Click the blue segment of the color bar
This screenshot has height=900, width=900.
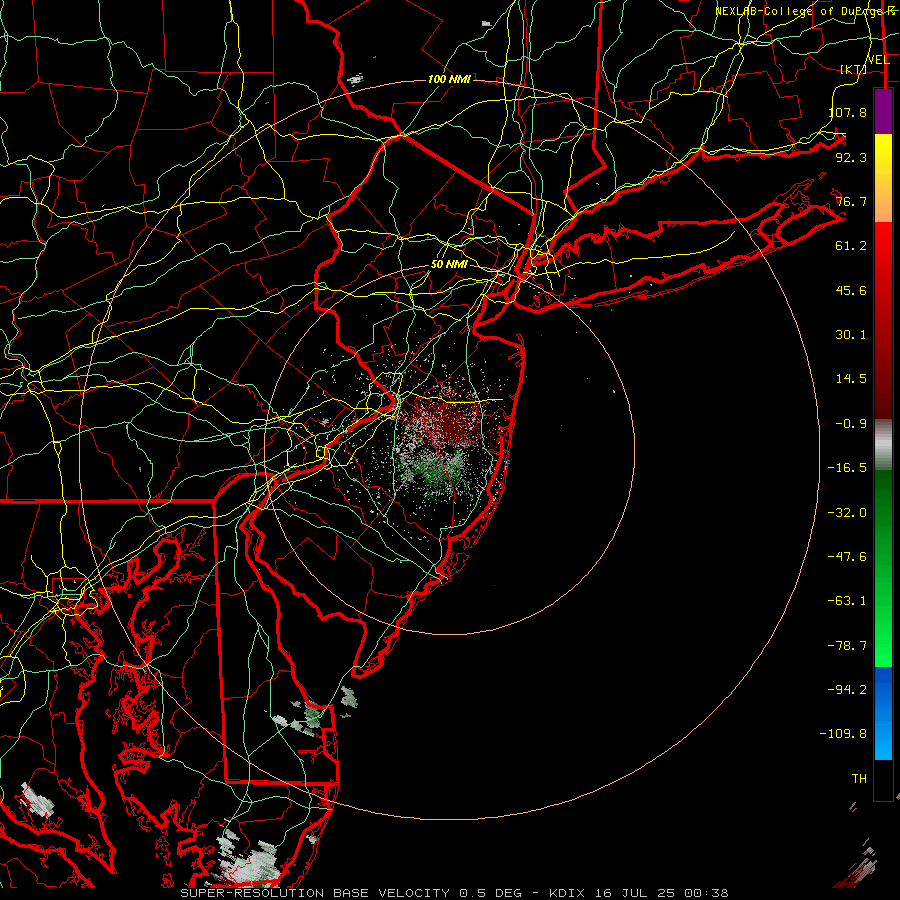point(883,713)
